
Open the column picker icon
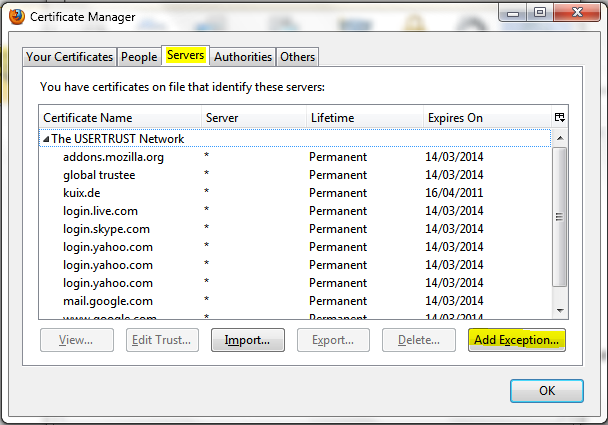pyautogui.click(x=560, y=117)
